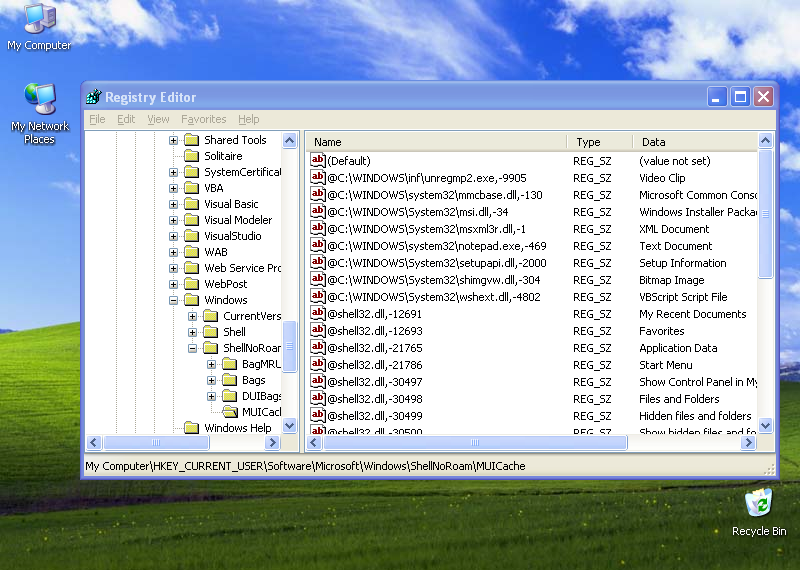Click the VBA folder icon
Screen dimensions: 800x570
pyautogui.click(x=191, y=188)
